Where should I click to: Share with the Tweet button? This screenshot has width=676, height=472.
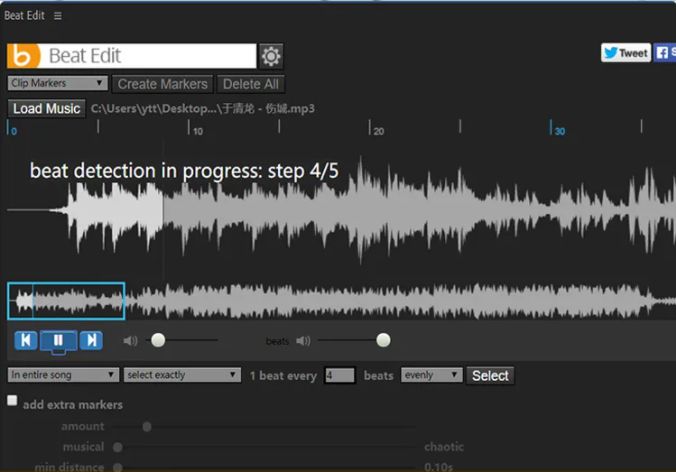click(626, 53)
